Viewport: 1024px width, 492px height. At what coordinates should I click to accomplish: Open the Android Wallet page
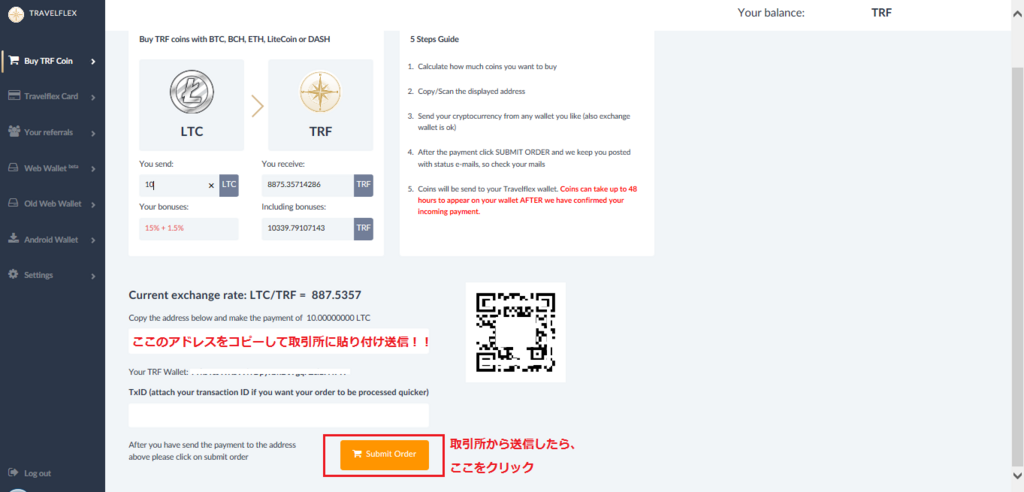tap(52, 239)
